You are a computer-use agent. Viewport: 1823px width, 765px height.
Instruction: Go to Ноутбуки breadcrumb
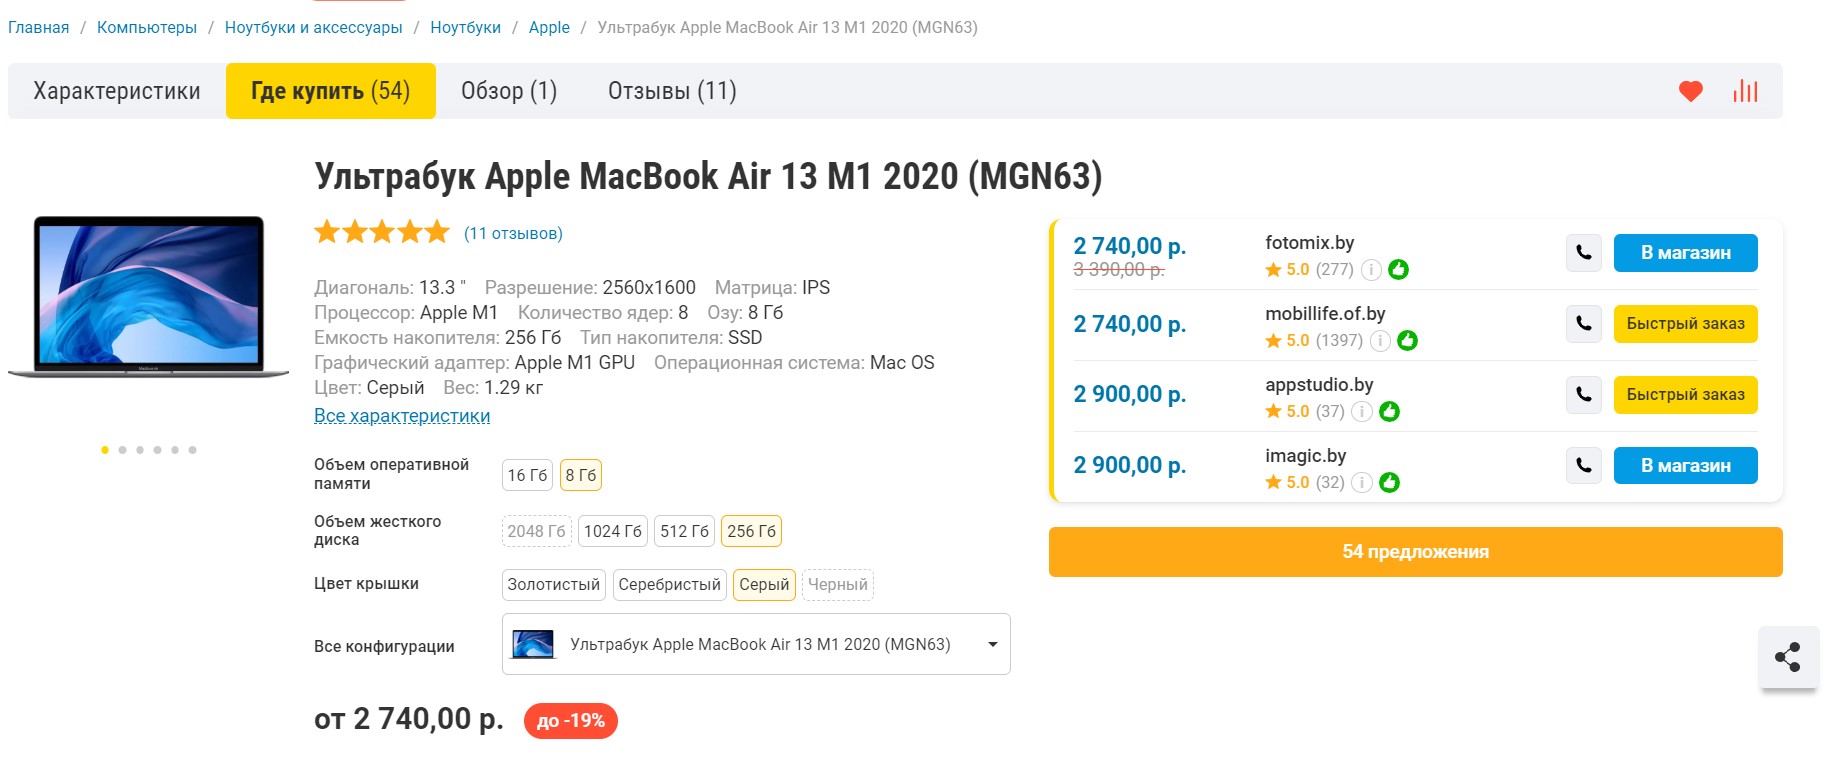(x=466, y=27)
